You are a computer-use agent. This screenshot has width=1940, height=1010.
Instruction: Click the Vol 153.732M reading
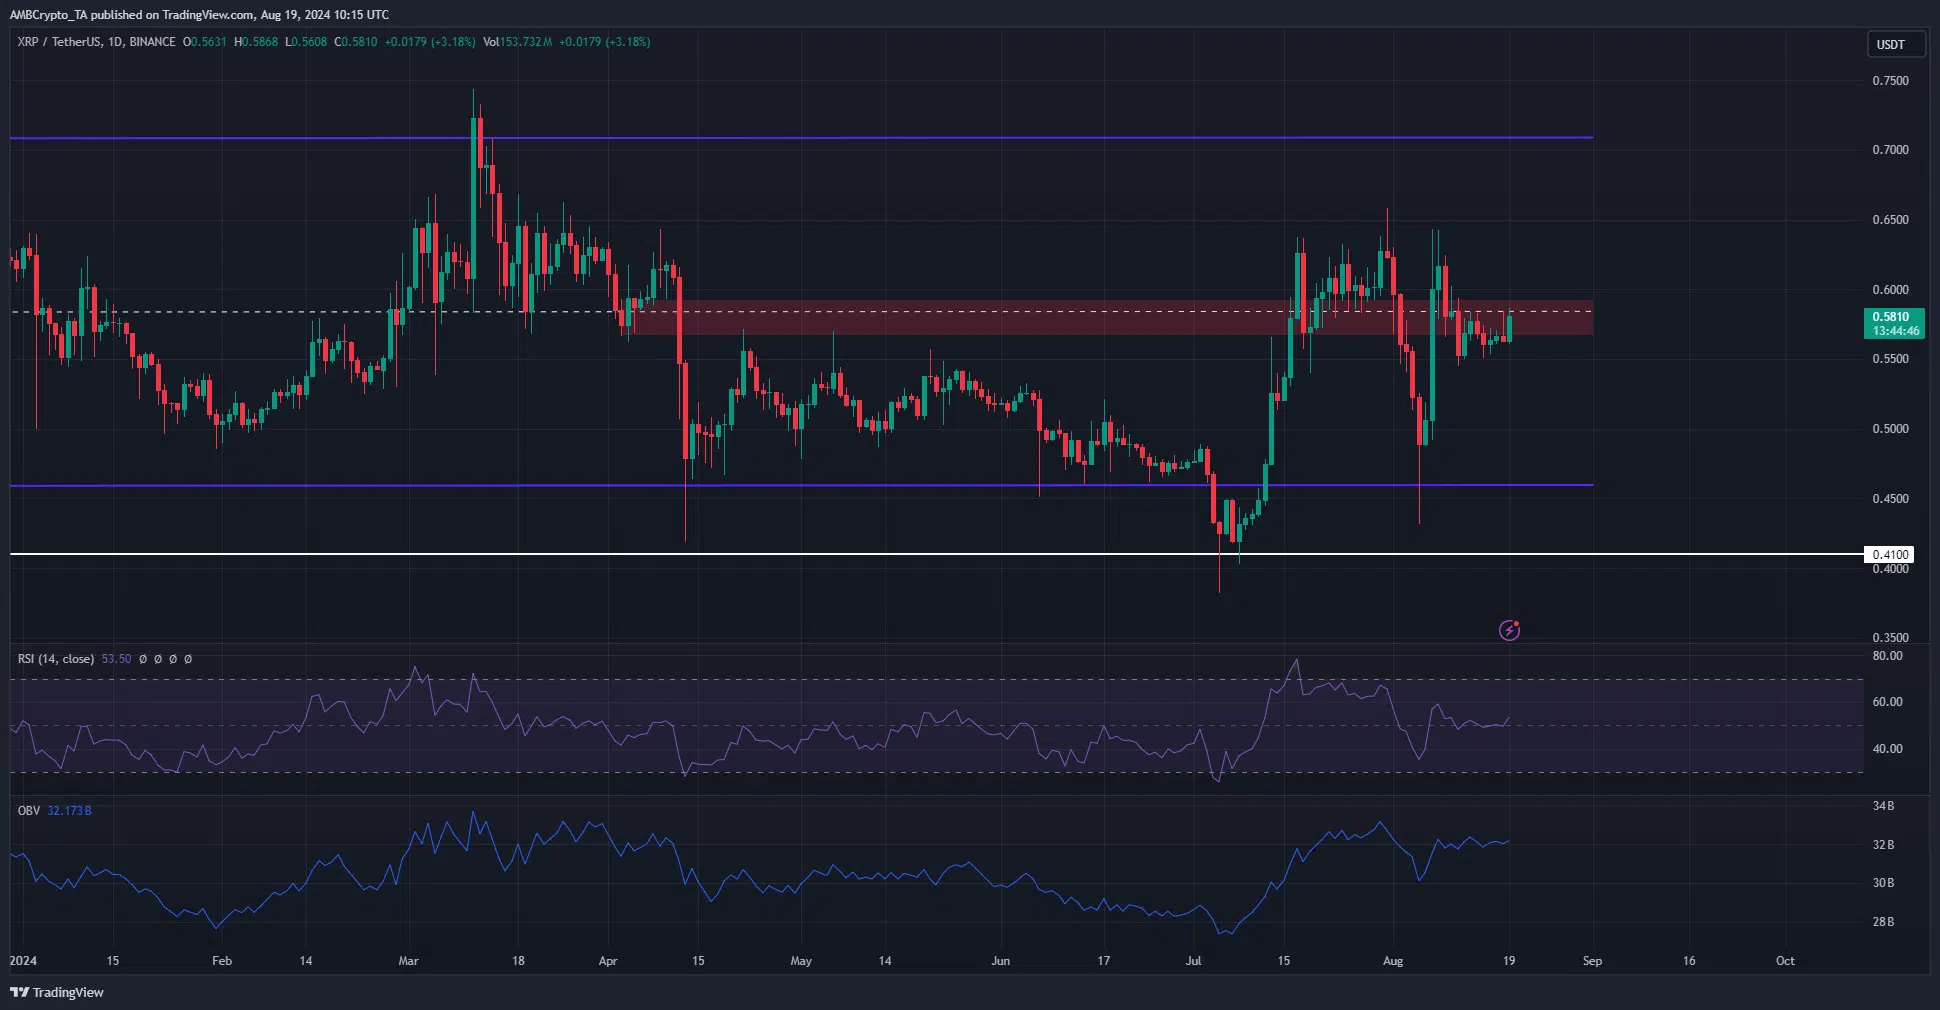click(517, 42)
